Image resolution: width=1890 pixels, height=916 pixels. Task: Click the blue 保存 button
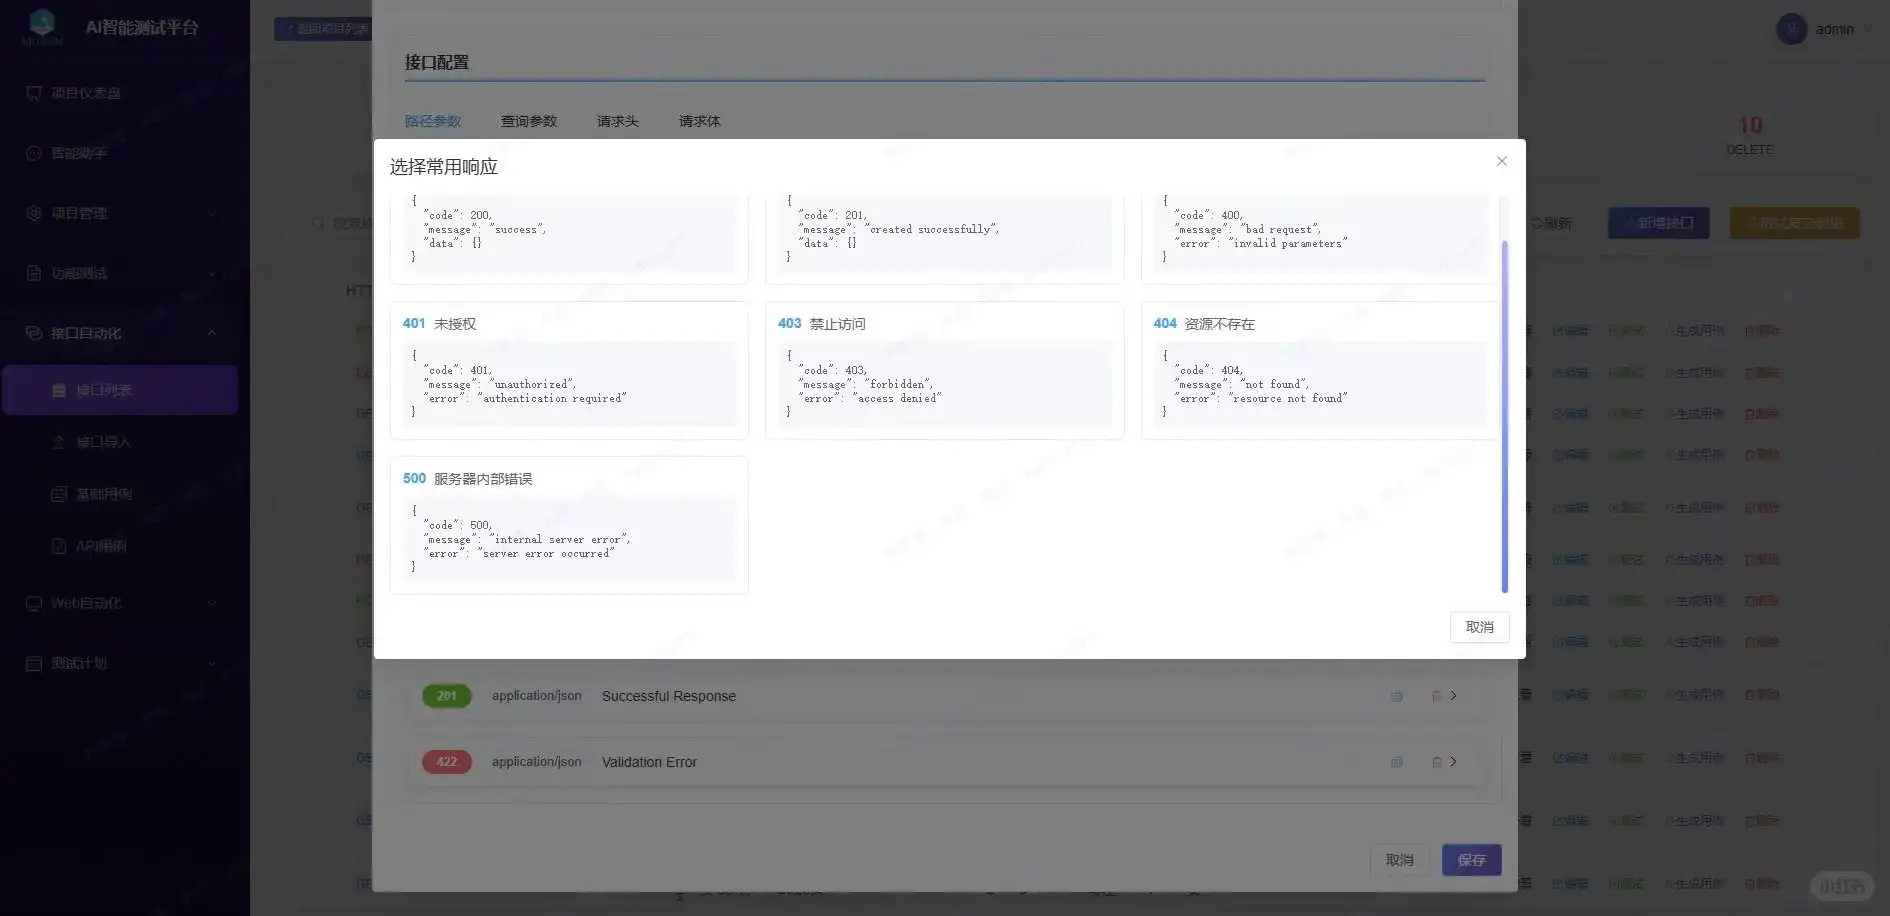click(x=1471, y=860)
